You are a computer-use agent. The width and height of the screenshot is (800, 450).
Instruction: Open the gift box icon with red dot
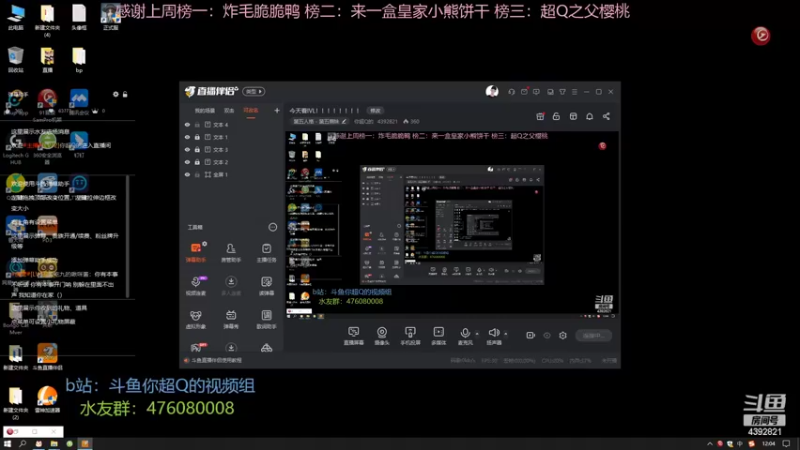tap(540, 116)
